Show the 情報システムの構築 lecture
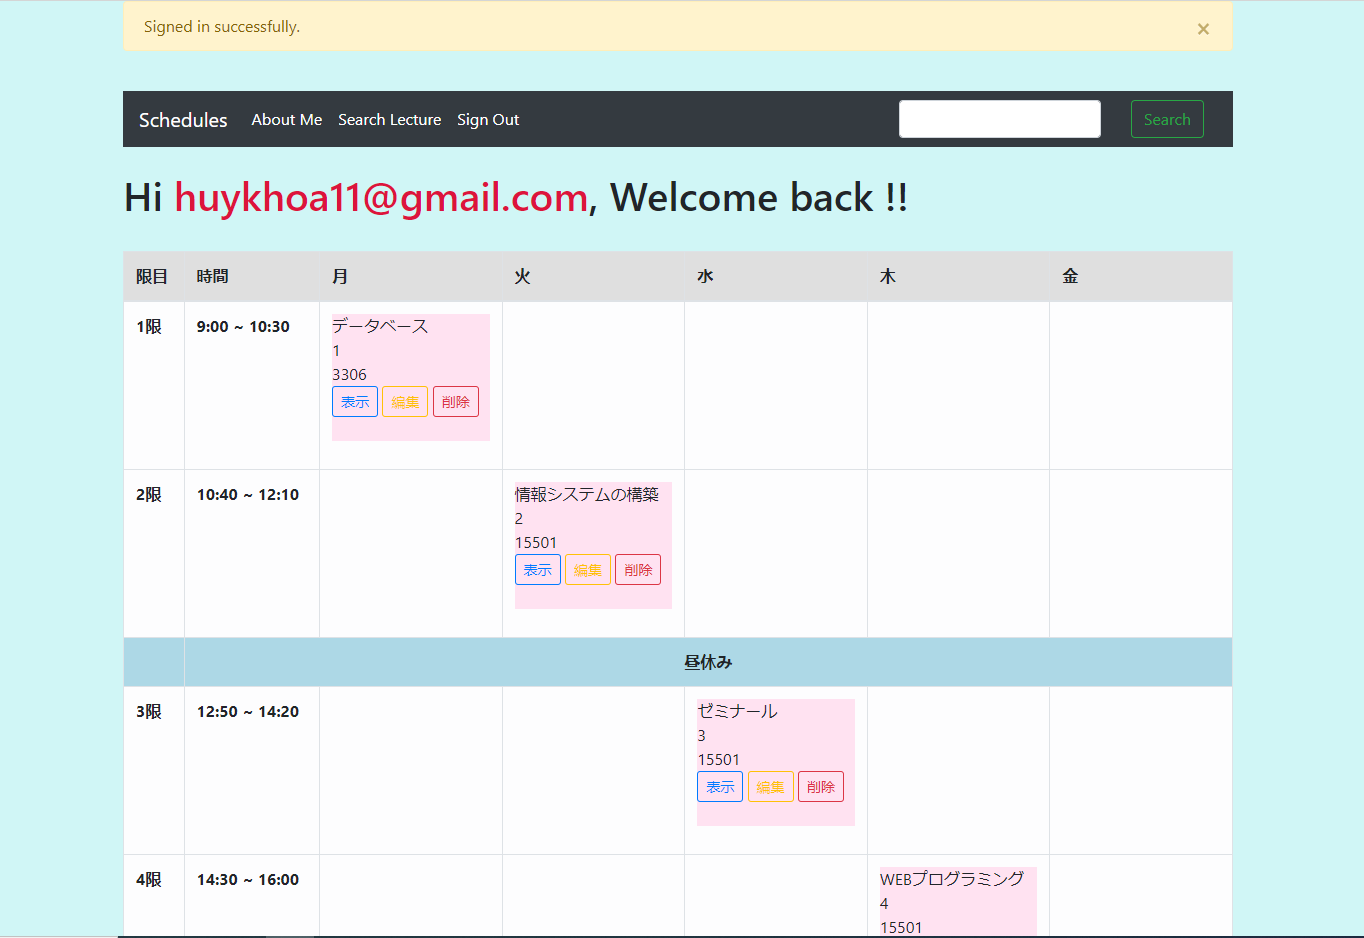Screen dimensions: 1364x938 pos(538,569)
